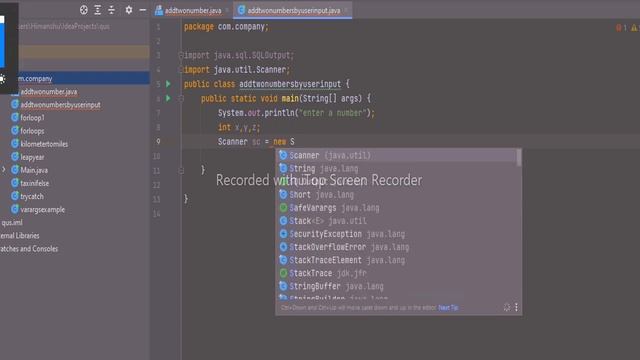Open the forloop1 class
640x360 pixels.
click(x=32, y=118)
